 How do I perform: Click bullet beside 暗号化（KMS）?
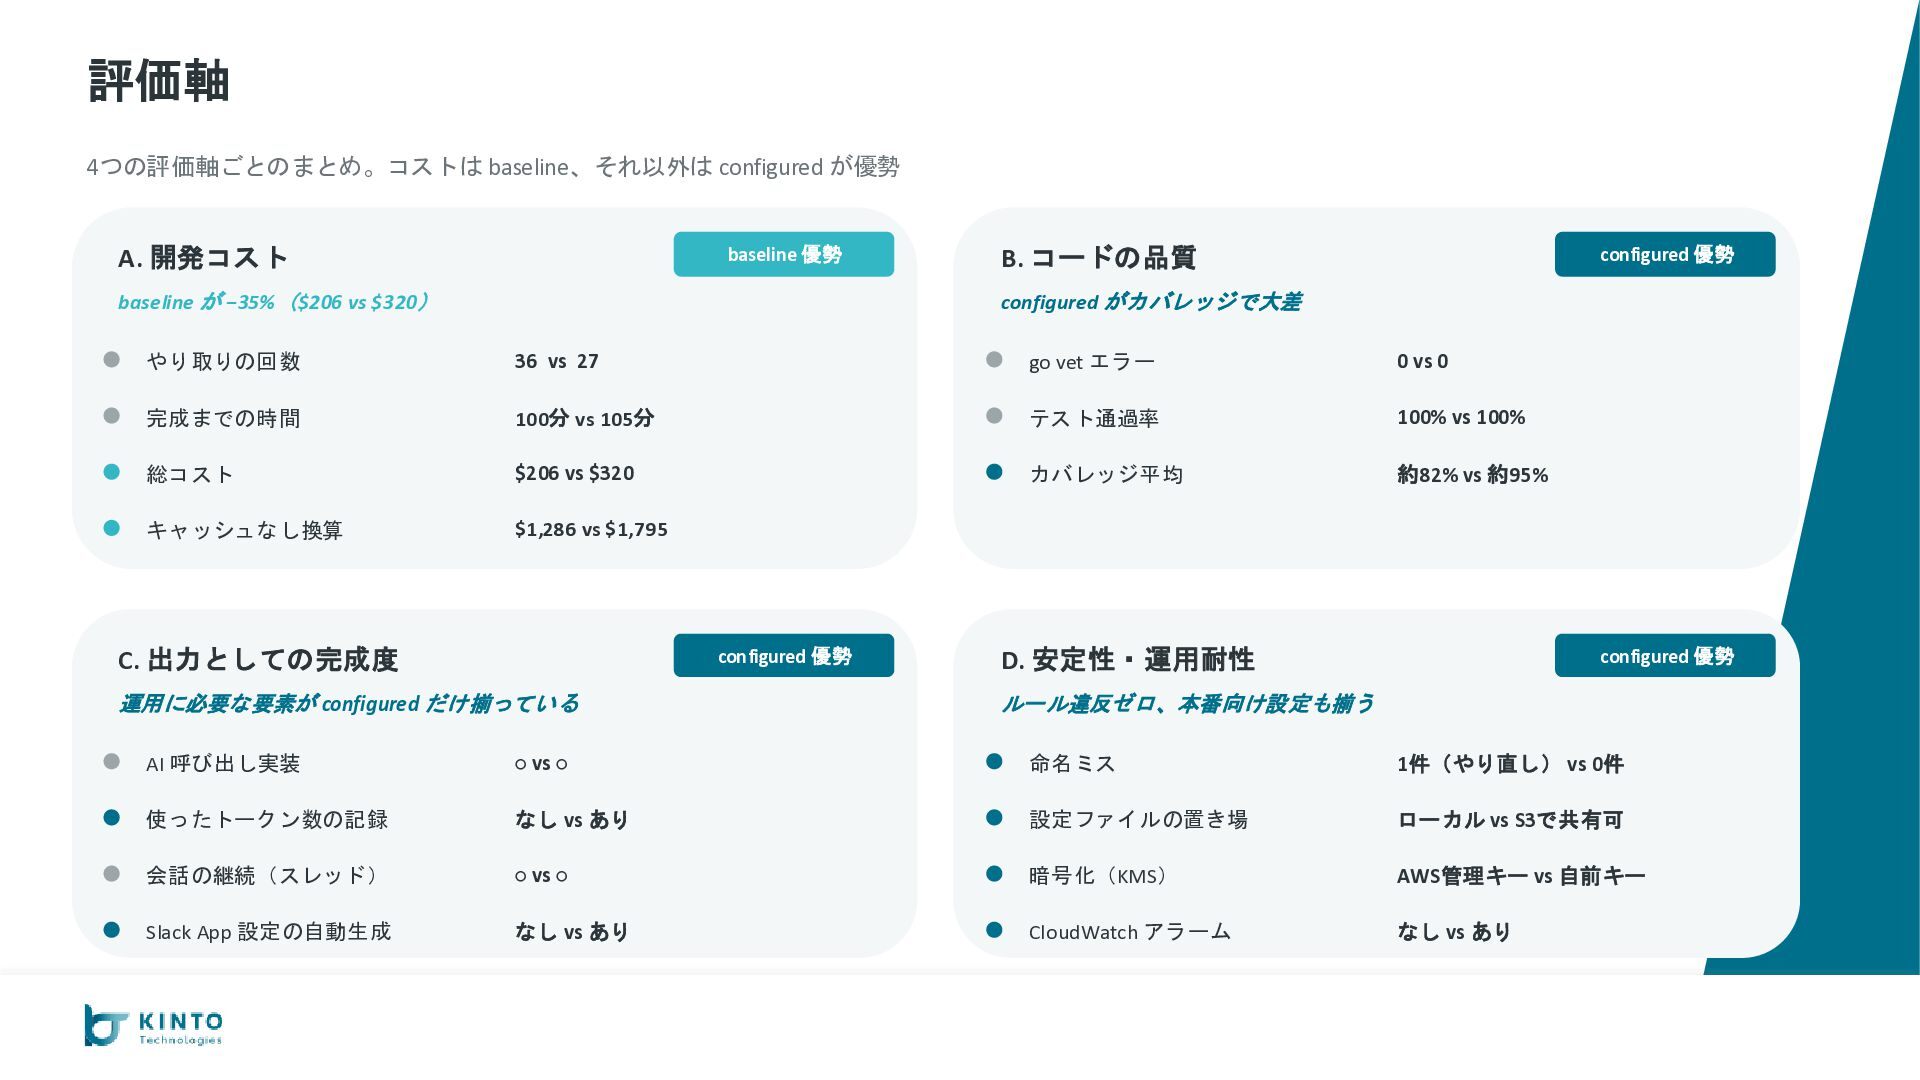[994, 874]
